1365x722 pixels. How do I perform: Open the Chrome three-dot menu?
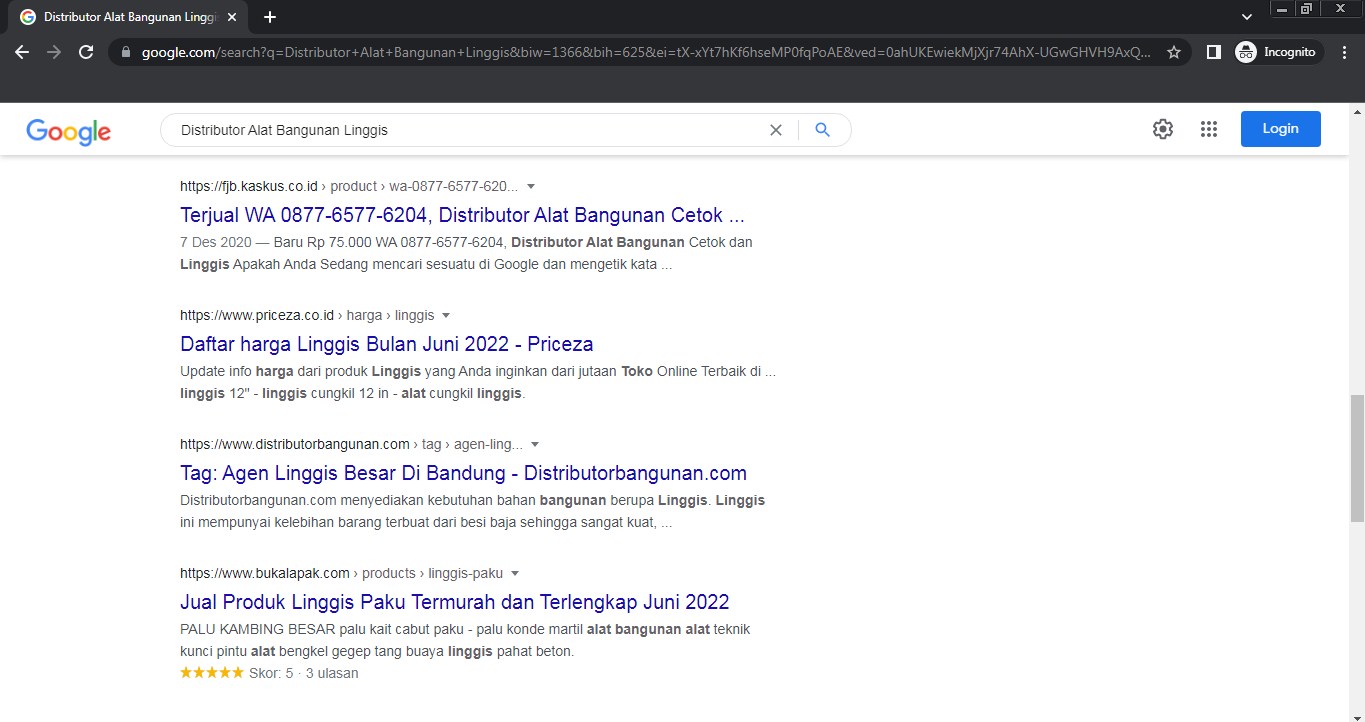[1345, 52]
